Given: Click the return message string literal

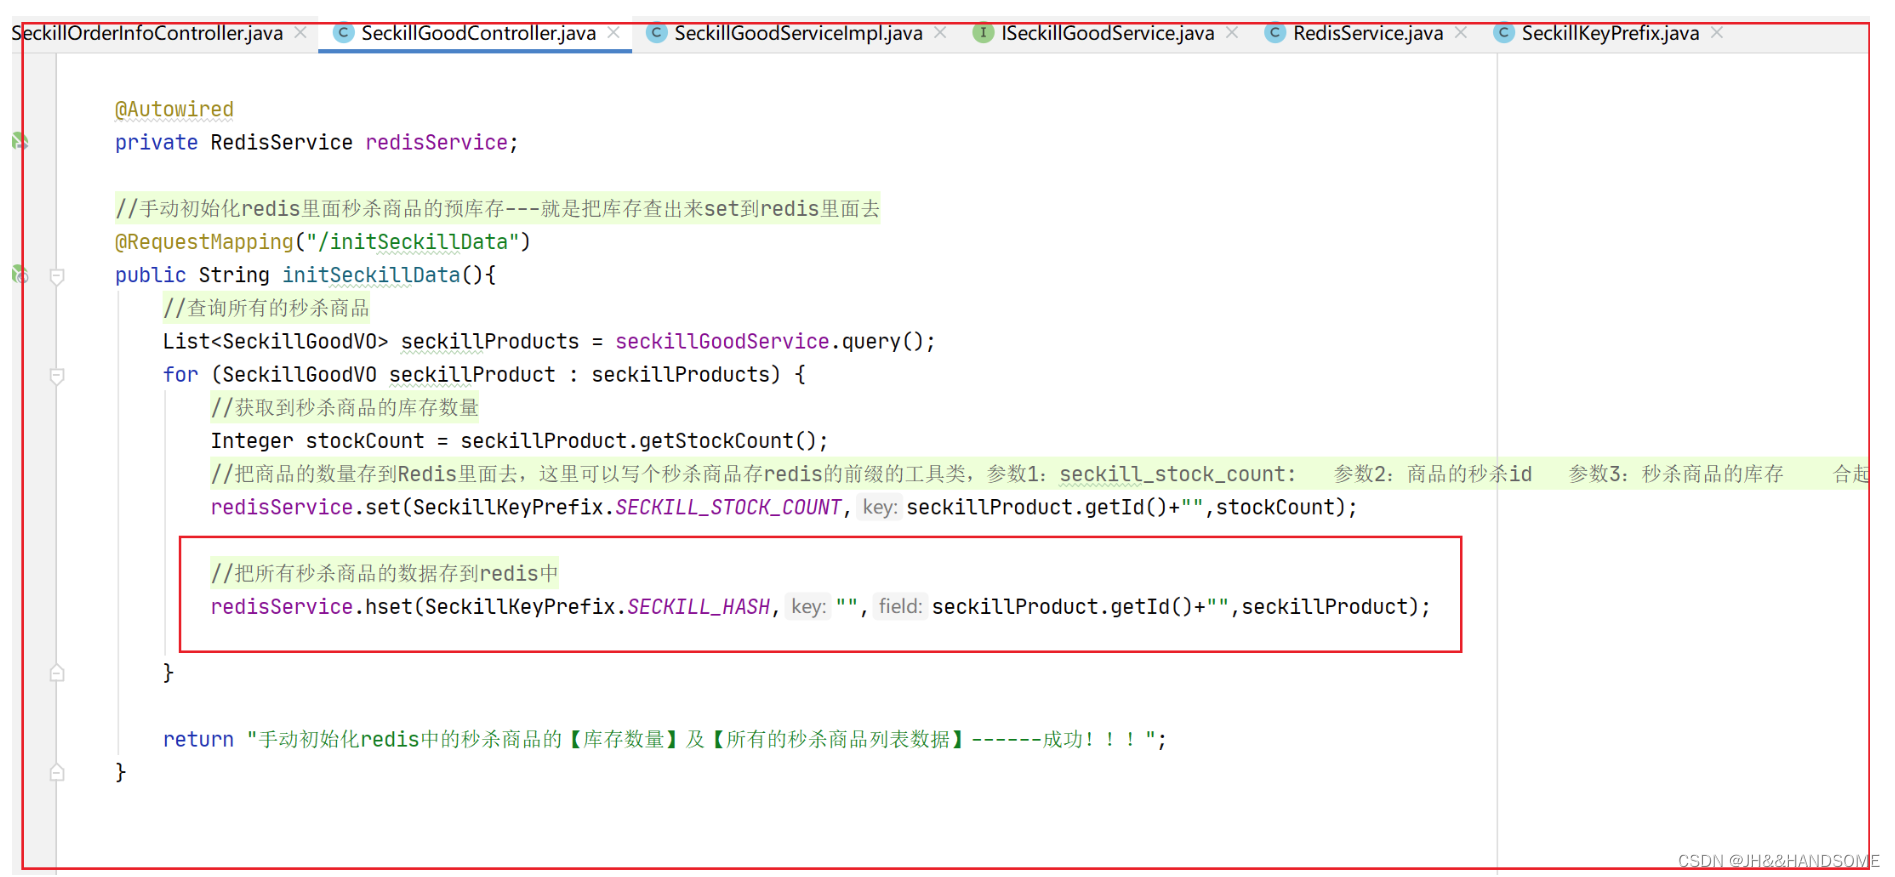Looking at the screenshot, I should [x=701, y=740].
